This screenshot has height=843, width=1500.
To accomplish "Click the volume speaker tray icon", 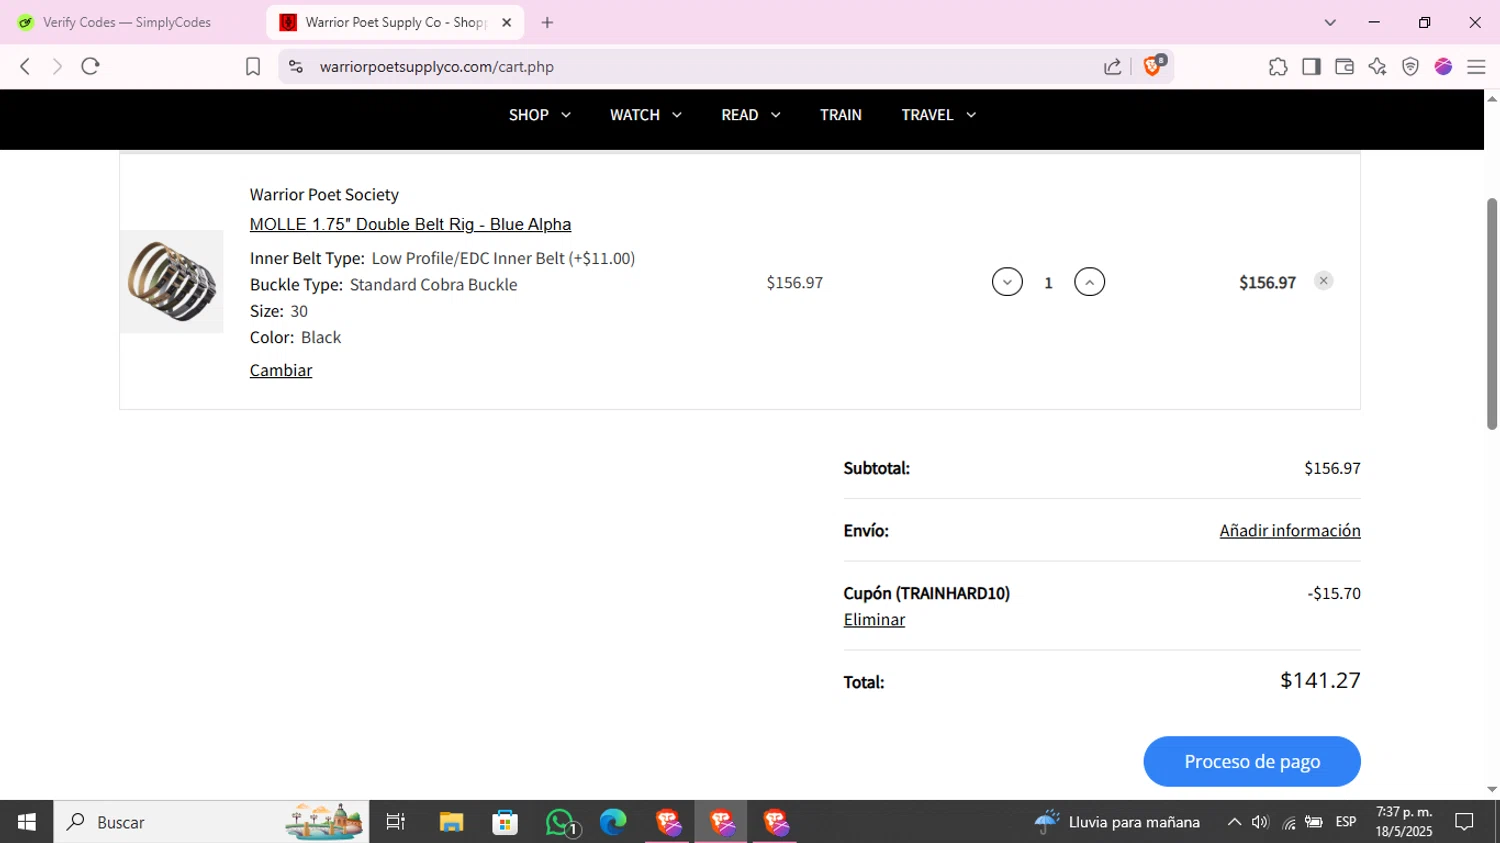I will pyautogui.click(x=1260, y=822).
